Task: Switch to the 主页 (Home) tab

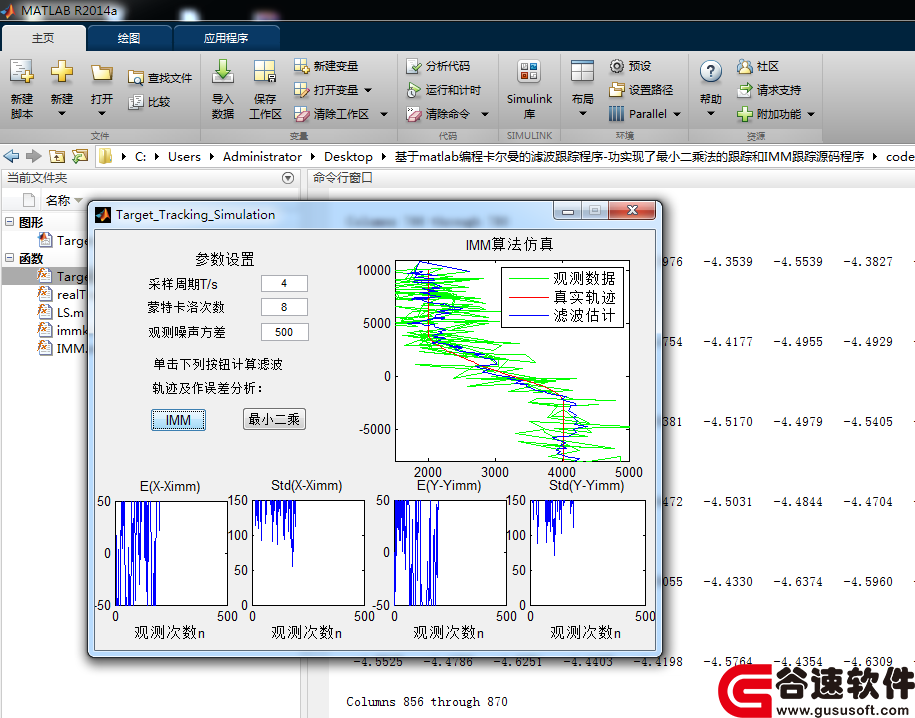Action: pyautogui.click(x=43, y=39)
